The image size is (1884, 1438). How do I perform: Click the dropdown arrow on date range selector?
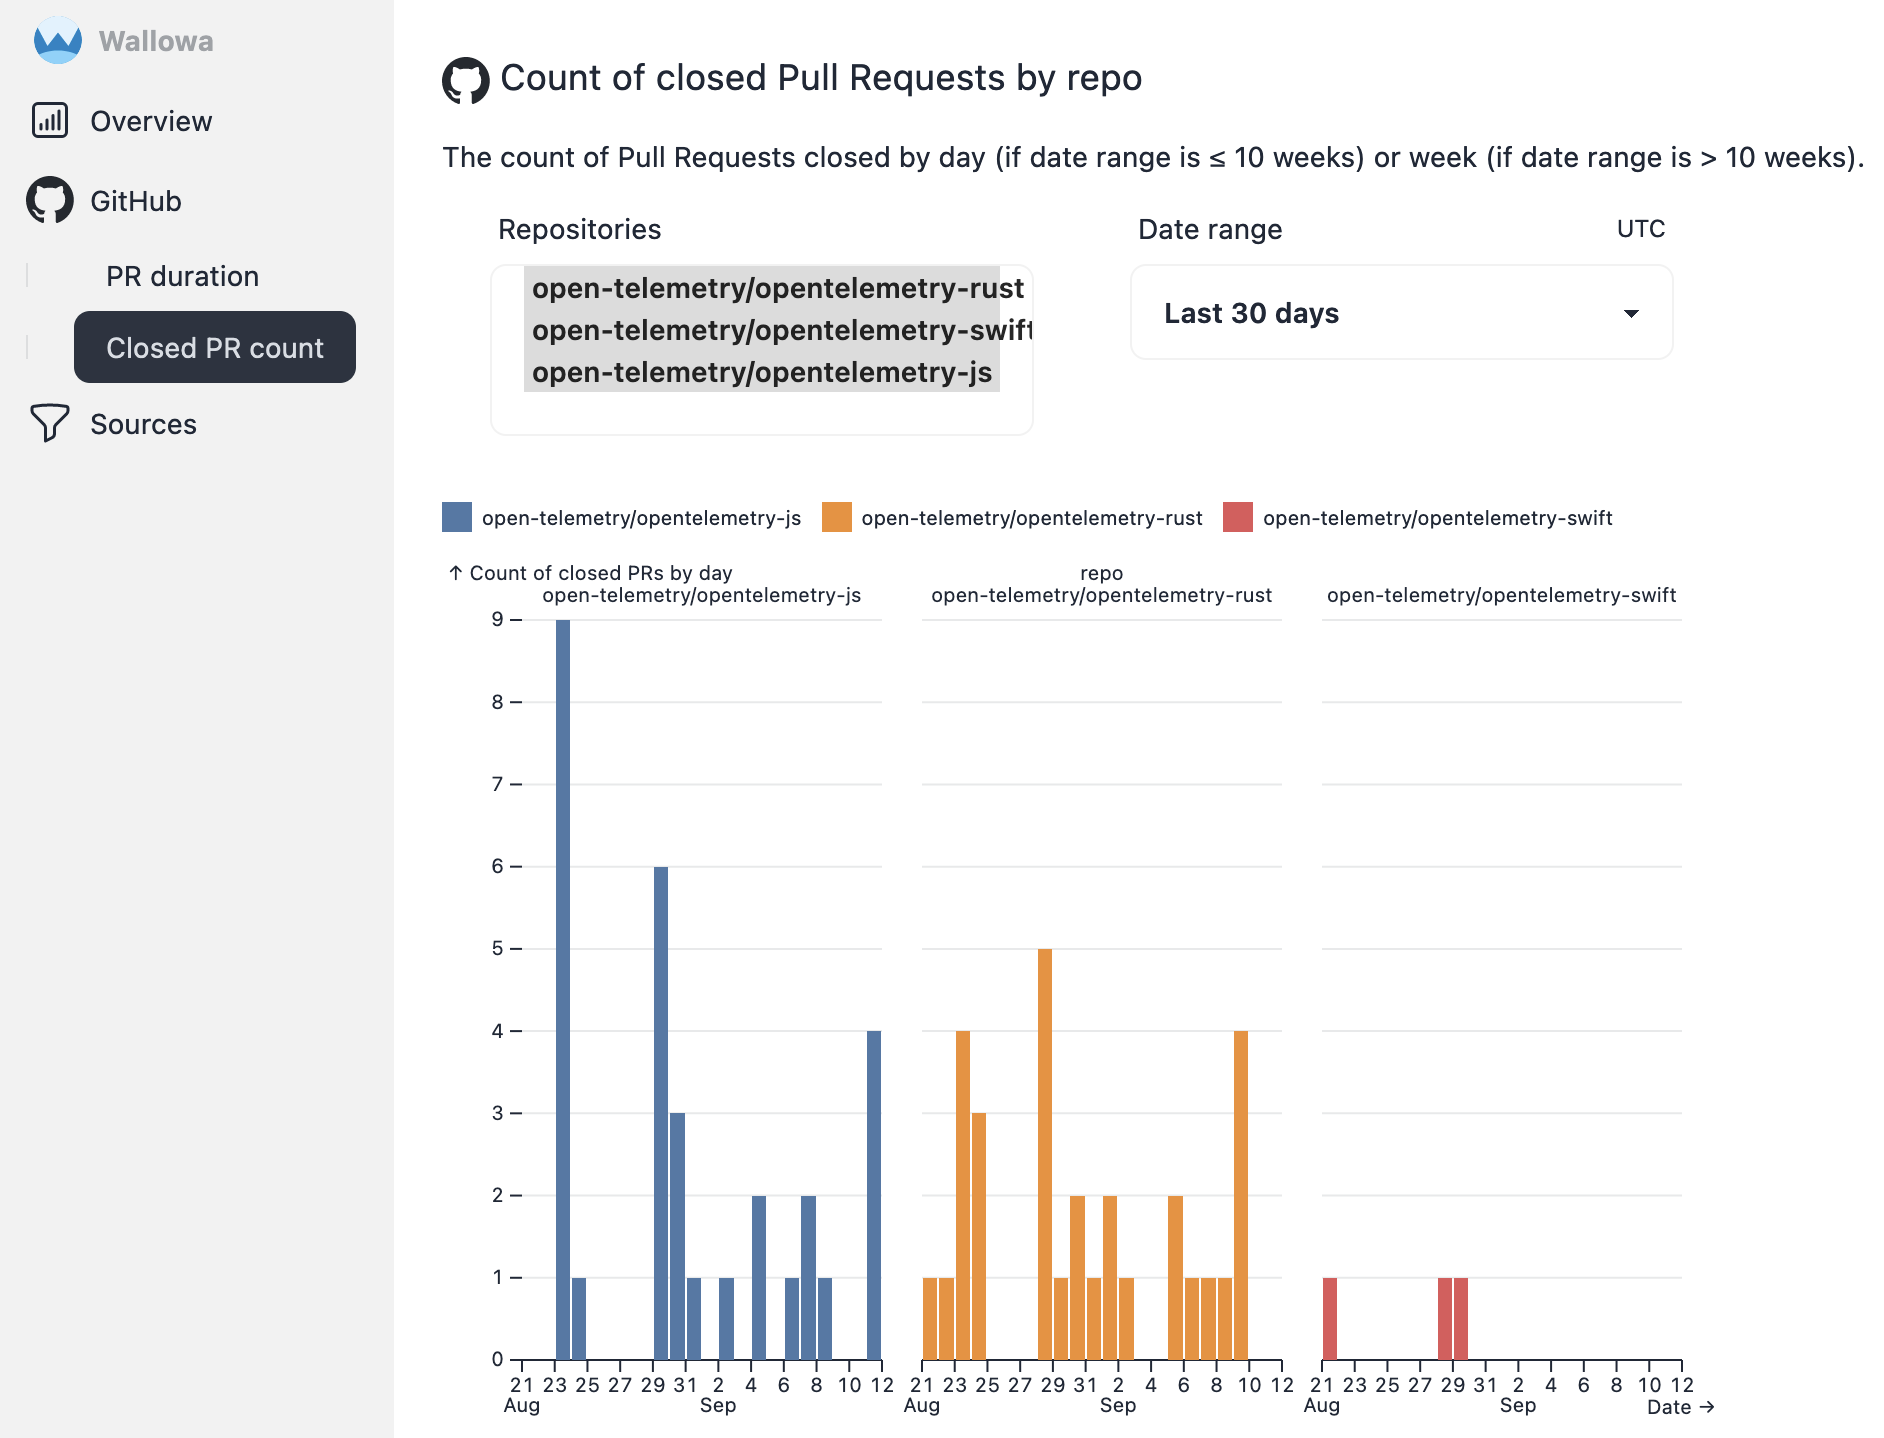tap(1632, 313)
